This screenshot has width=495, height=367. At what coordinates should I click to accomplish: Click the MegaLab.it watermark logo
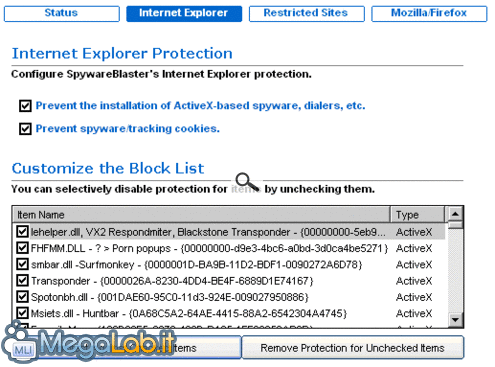tap(88, 341)
